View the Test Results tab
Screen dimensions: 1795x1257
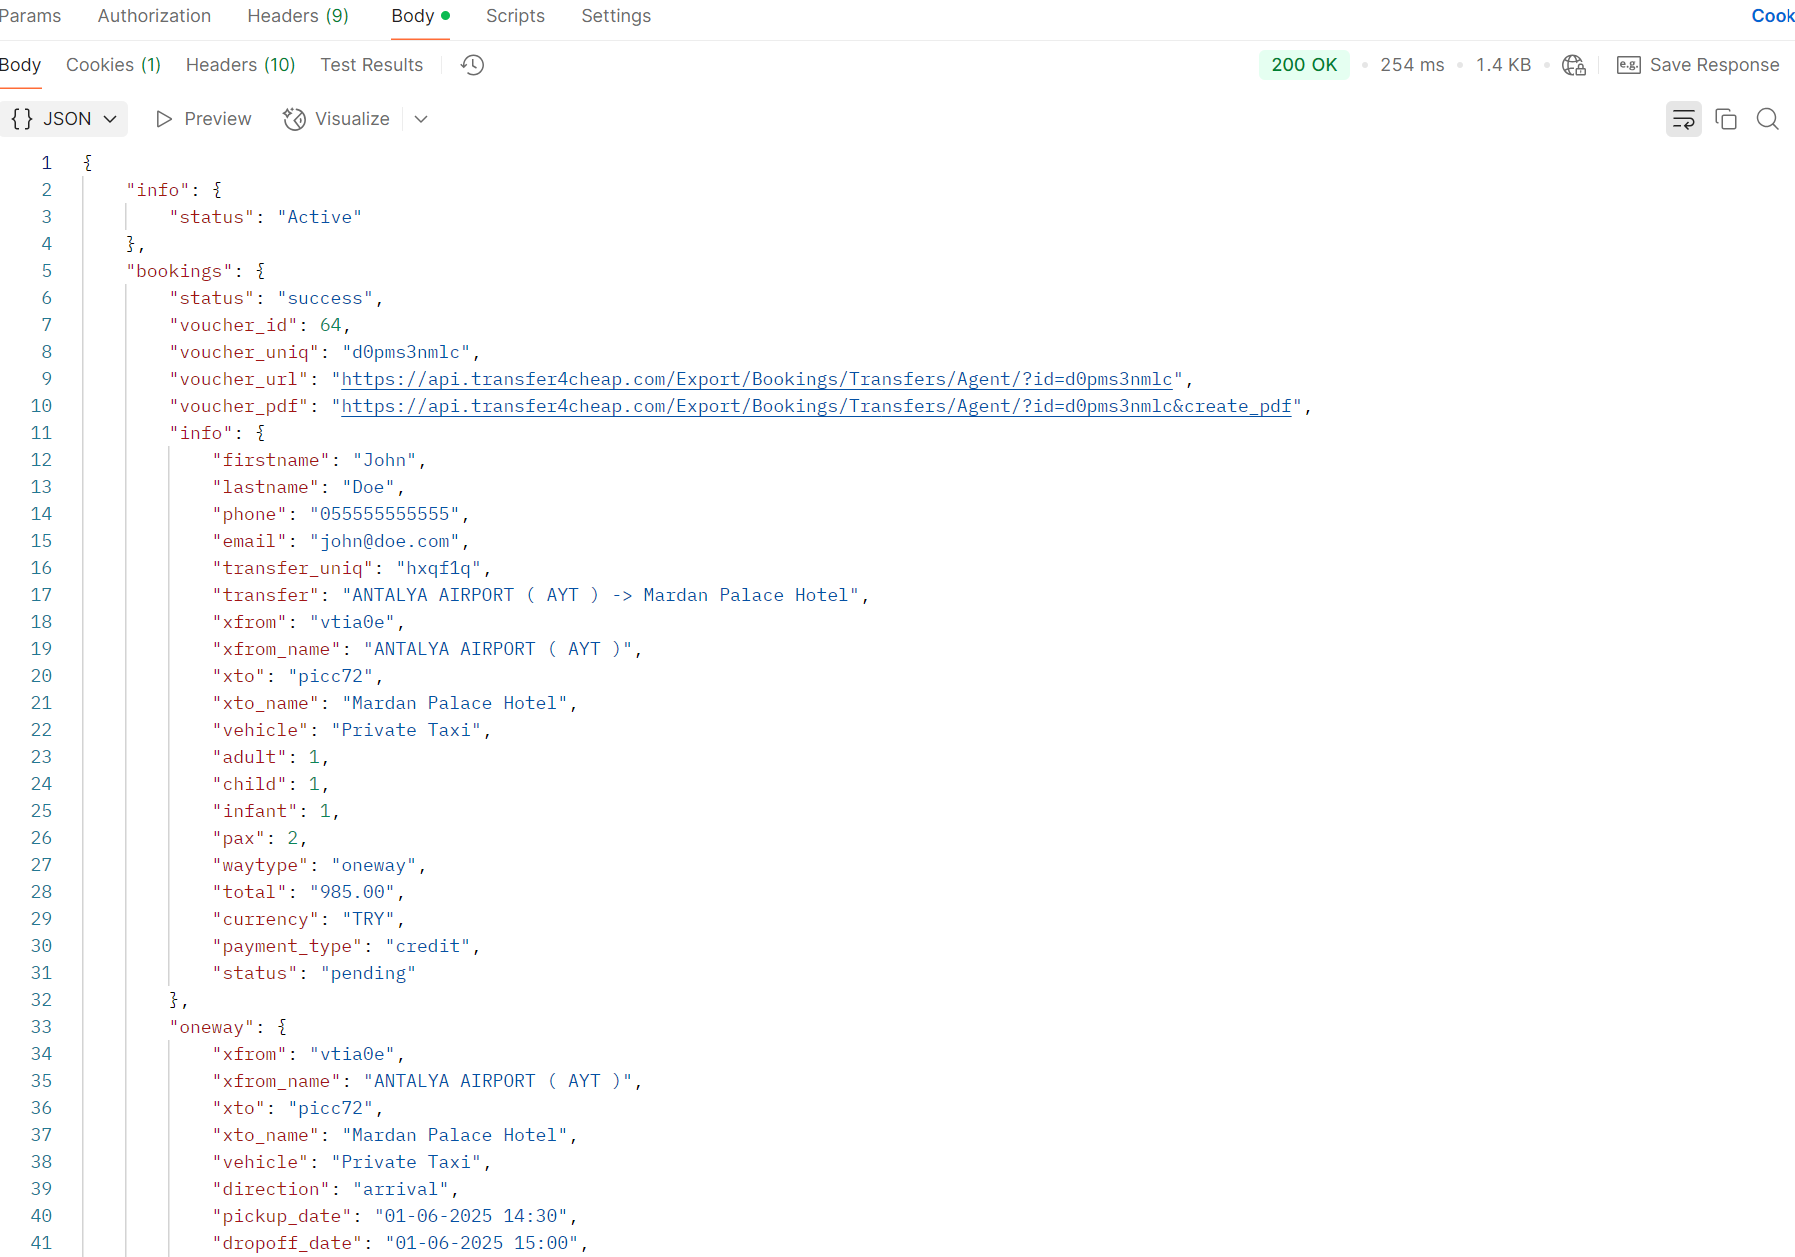pyautogui.click(x=371, y=65)
